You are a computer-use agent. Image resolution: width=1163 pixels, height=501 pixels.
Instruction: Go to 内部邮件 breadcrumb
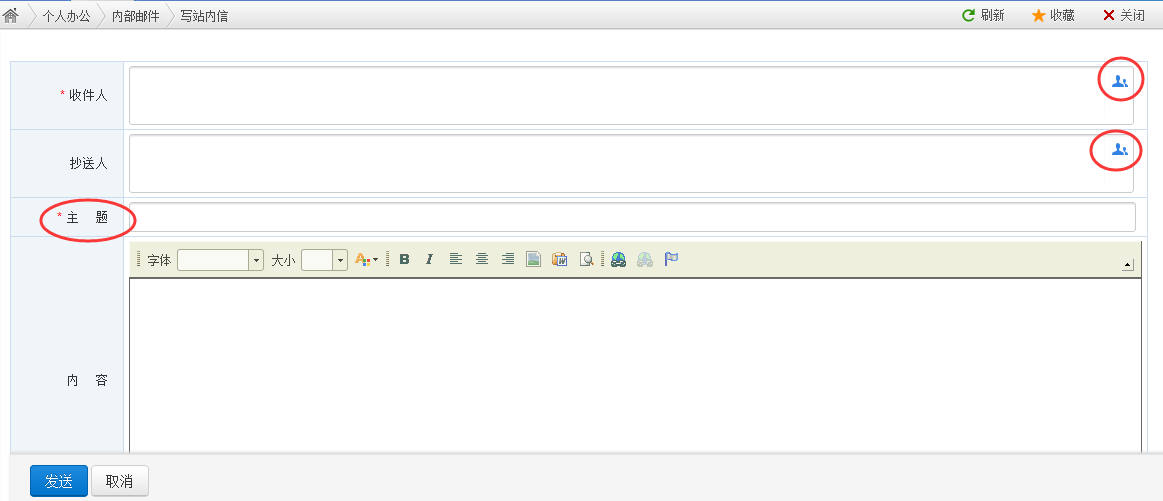pyautogui.click(x=135, y=16)
